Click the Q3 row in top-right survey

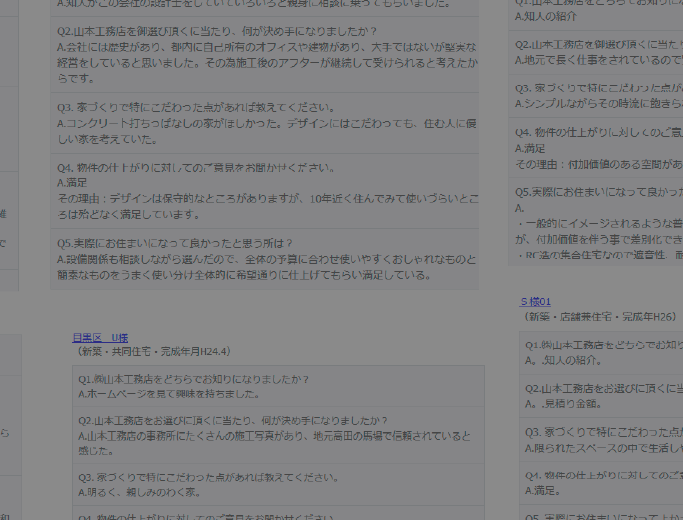pos(597,95)
